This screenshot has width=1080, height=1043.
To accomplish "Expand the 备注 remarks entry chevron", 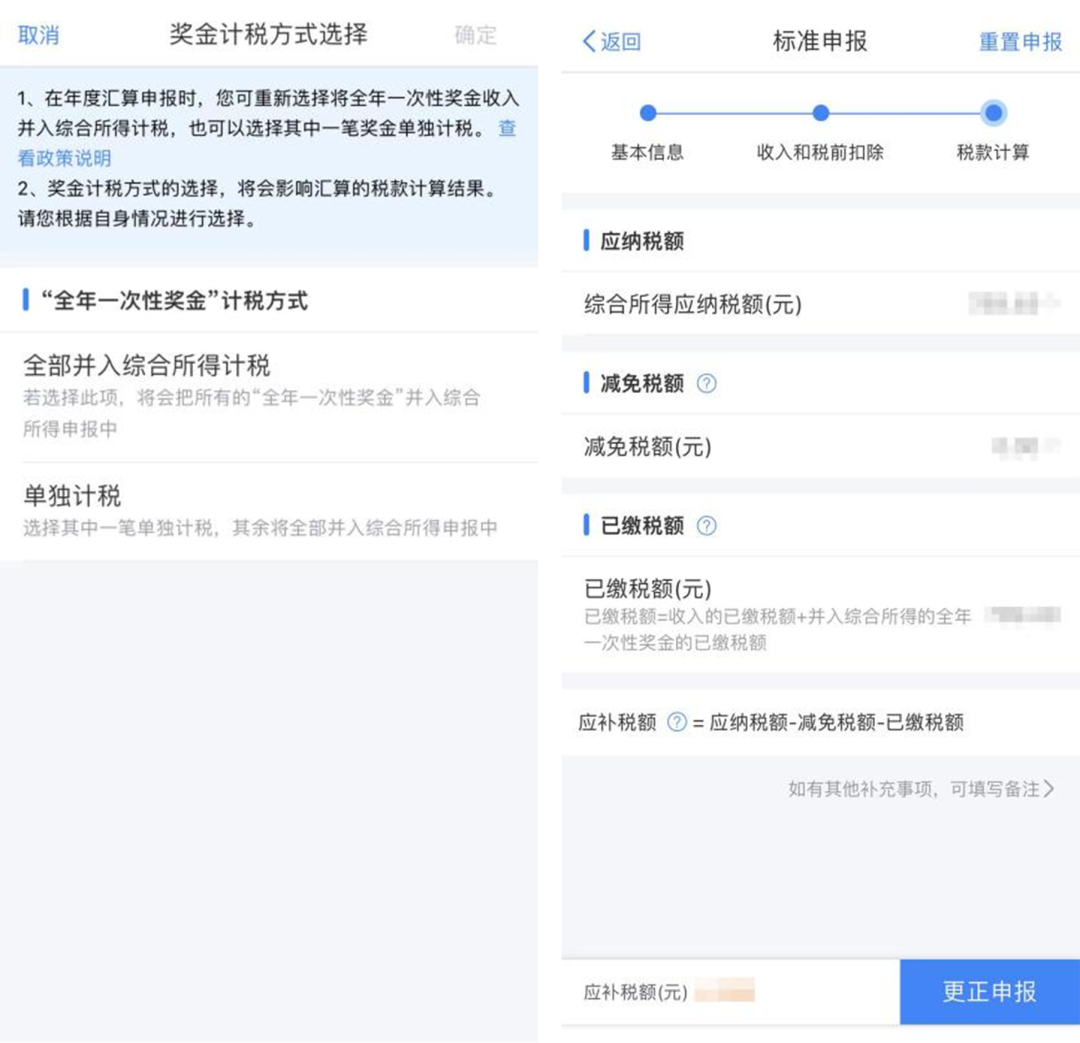I will 1050,788.
